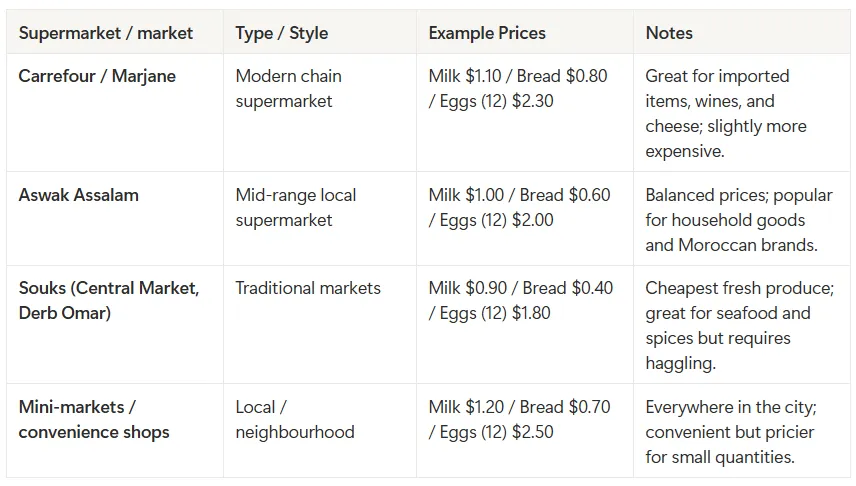Click Souks prices with Milk $0.90
Image resolution: width=856 pixels, height=486 pixels.
(x=521, y=300)
